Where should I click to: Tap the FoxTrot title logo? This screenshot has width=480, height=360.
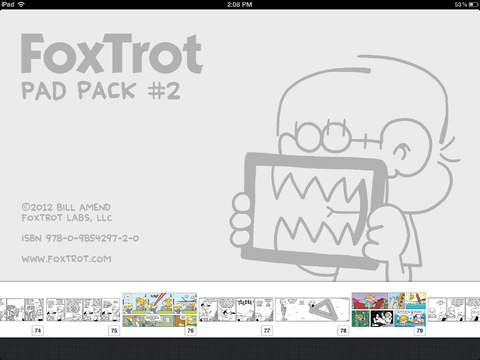[112, 53]
